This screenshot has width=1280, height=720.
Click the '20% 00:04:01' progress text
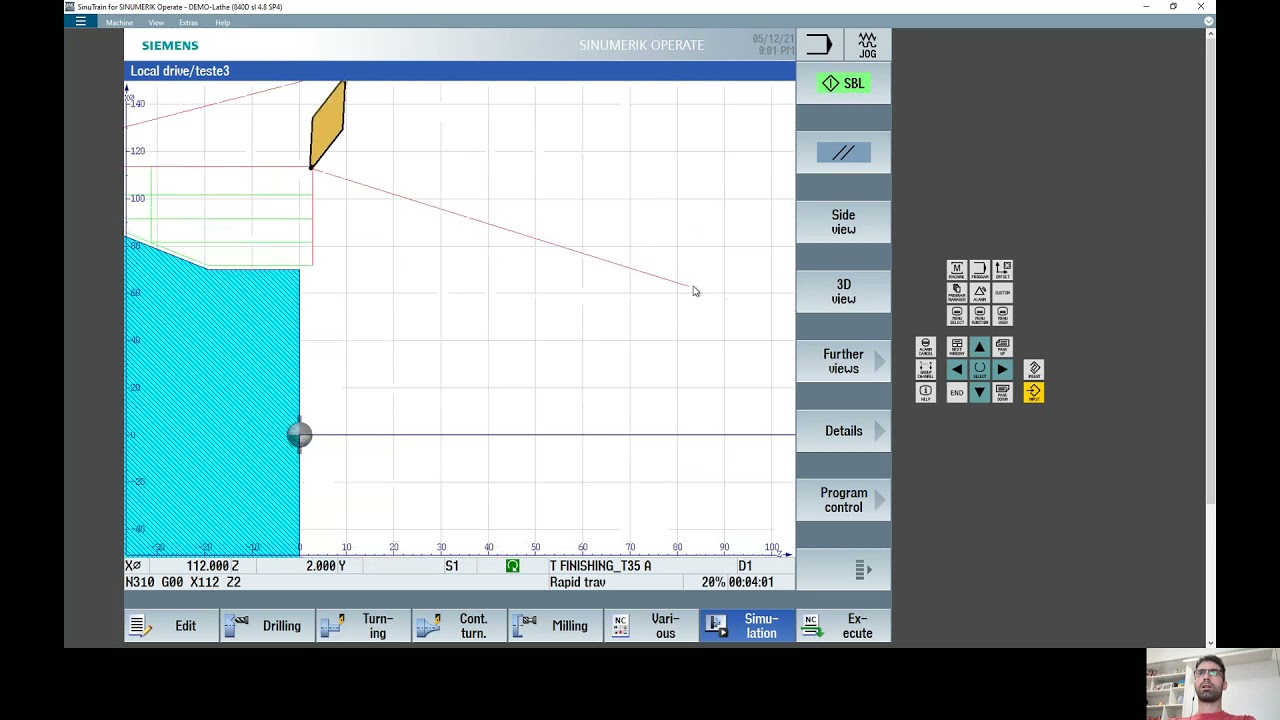coord(737,582)
